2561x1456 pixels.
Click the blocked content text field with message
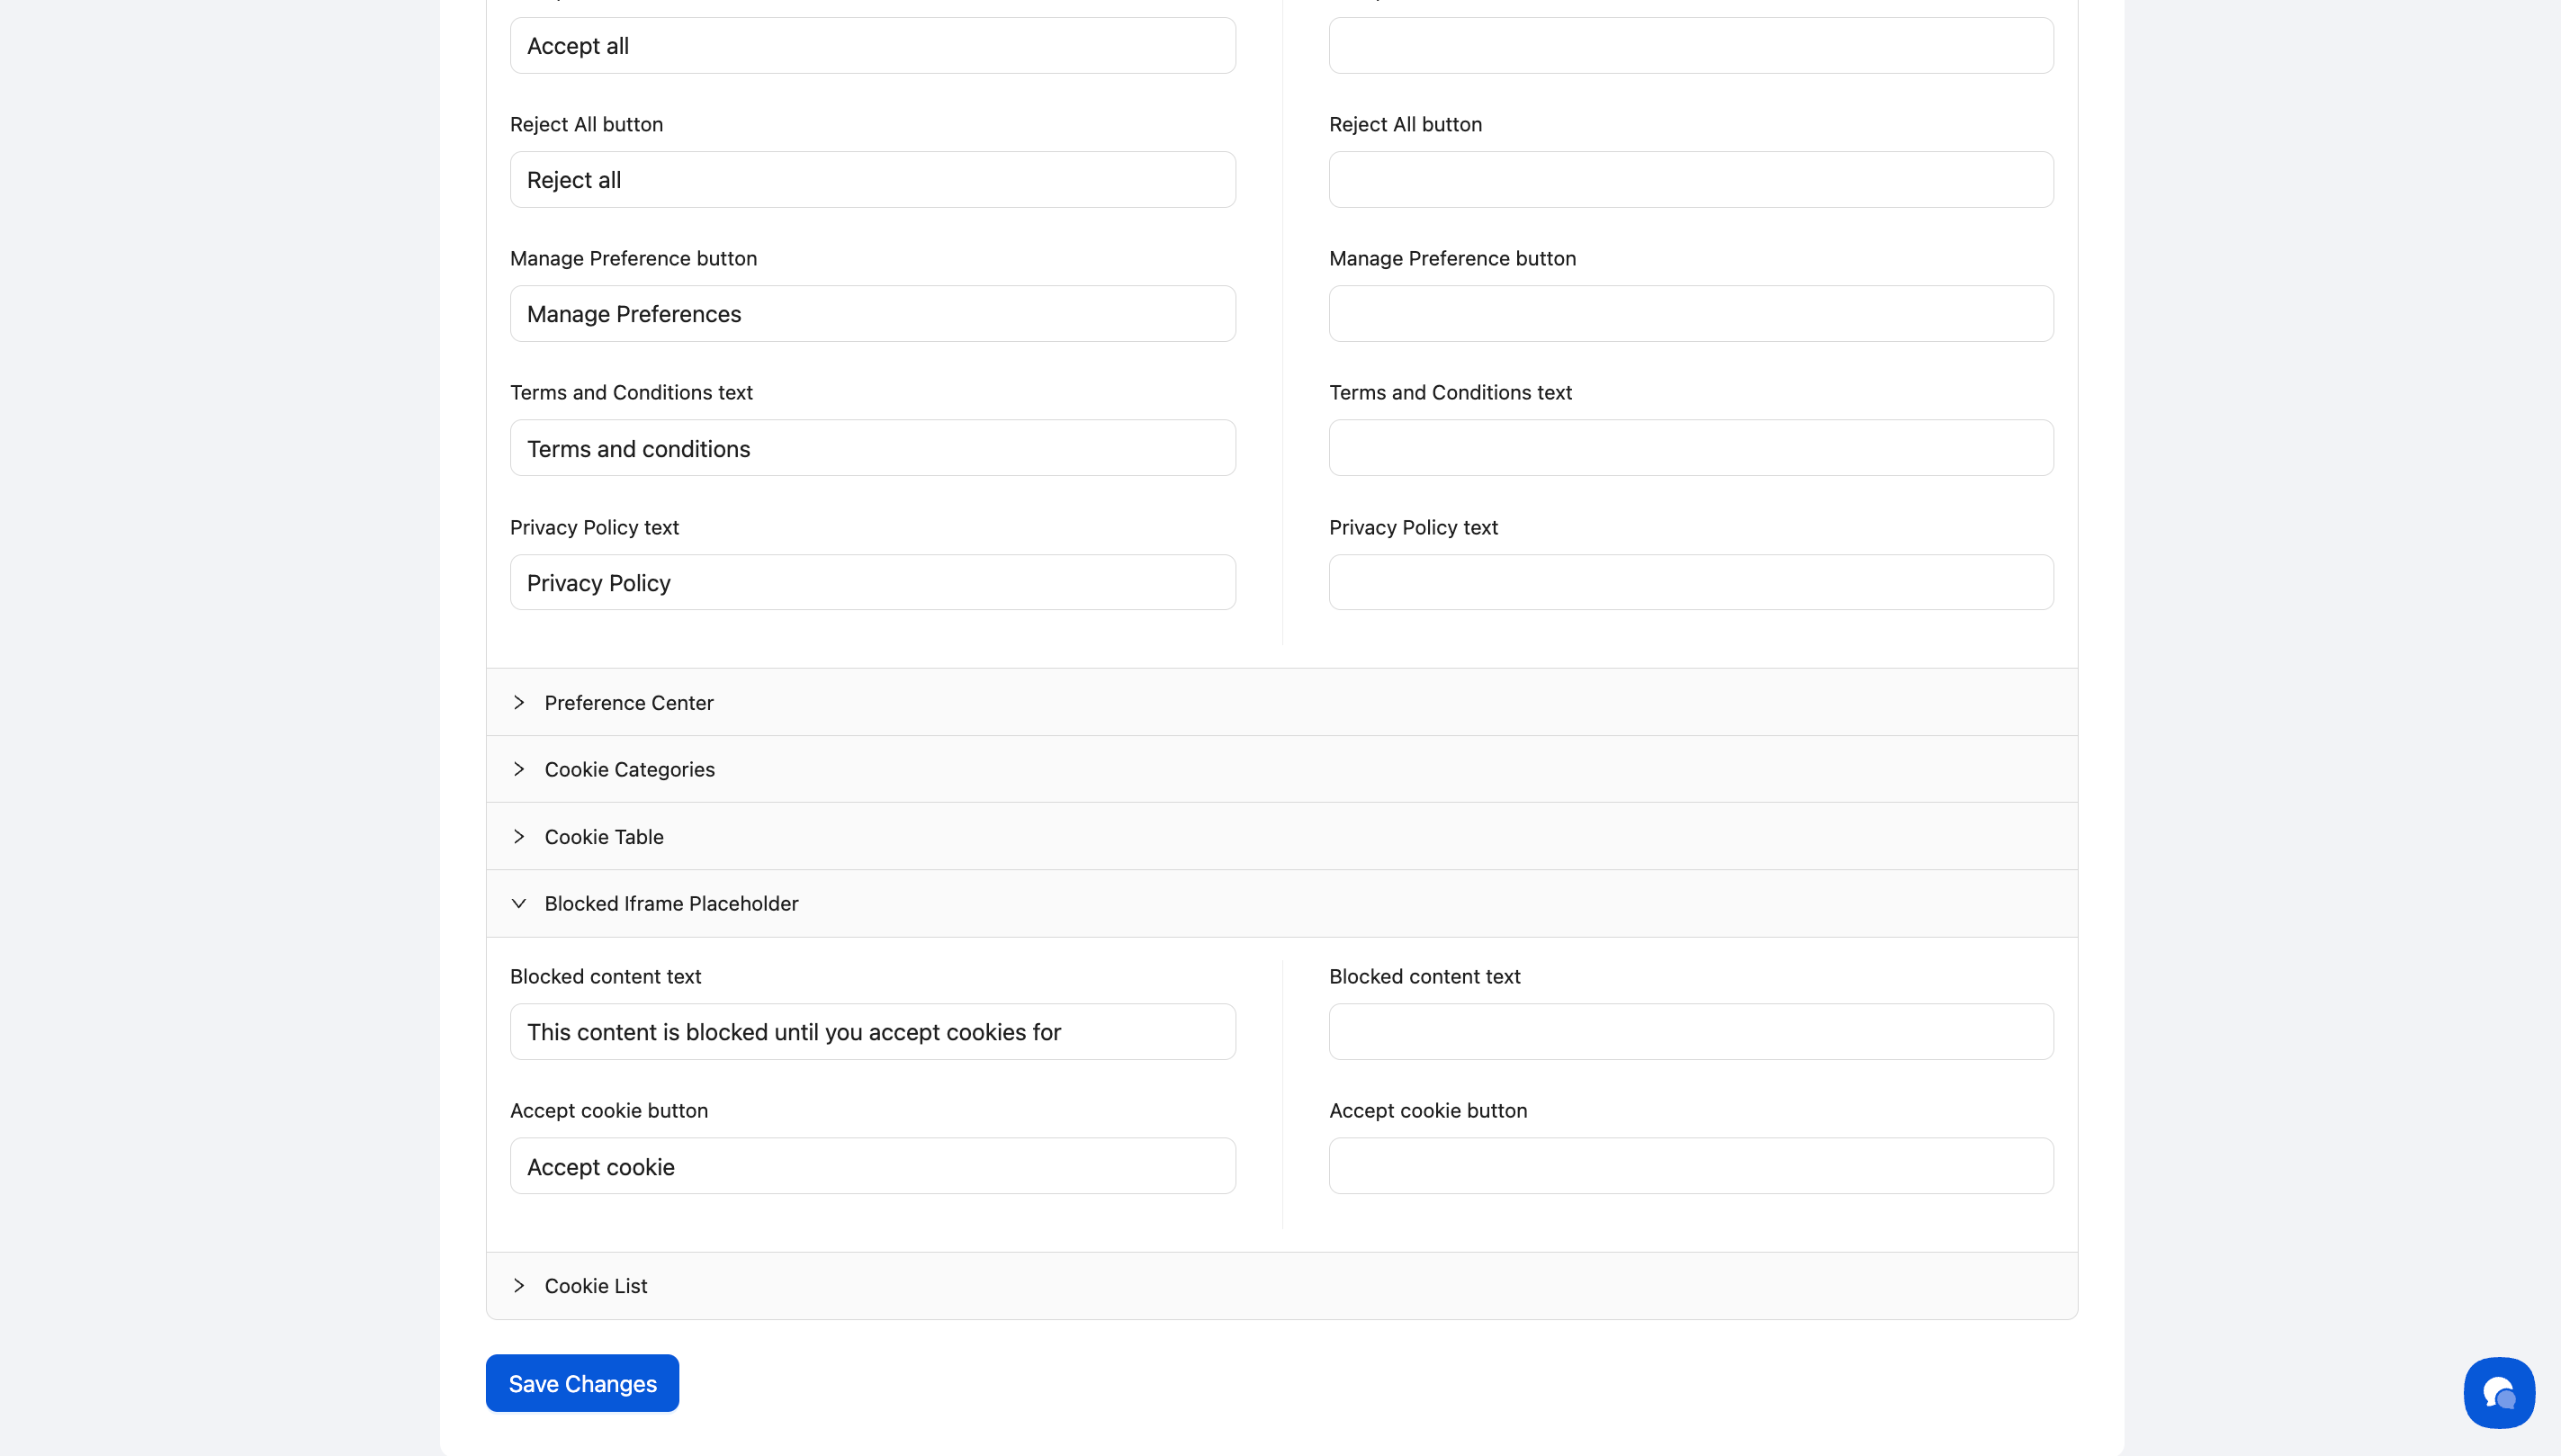872,1032
